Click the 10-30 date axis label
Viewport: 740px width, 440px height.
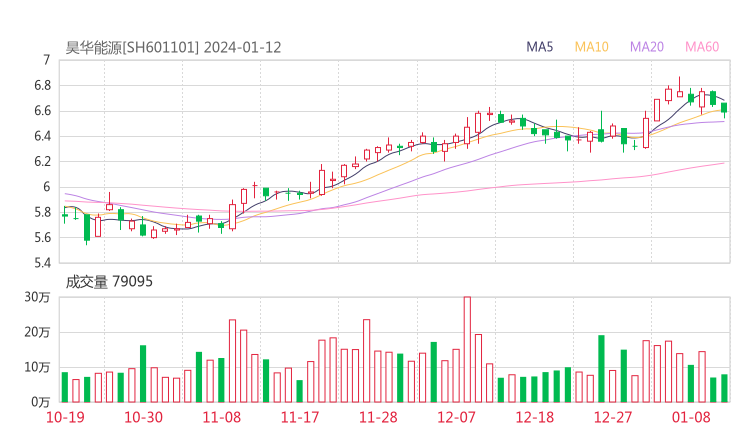click(143, 417)
